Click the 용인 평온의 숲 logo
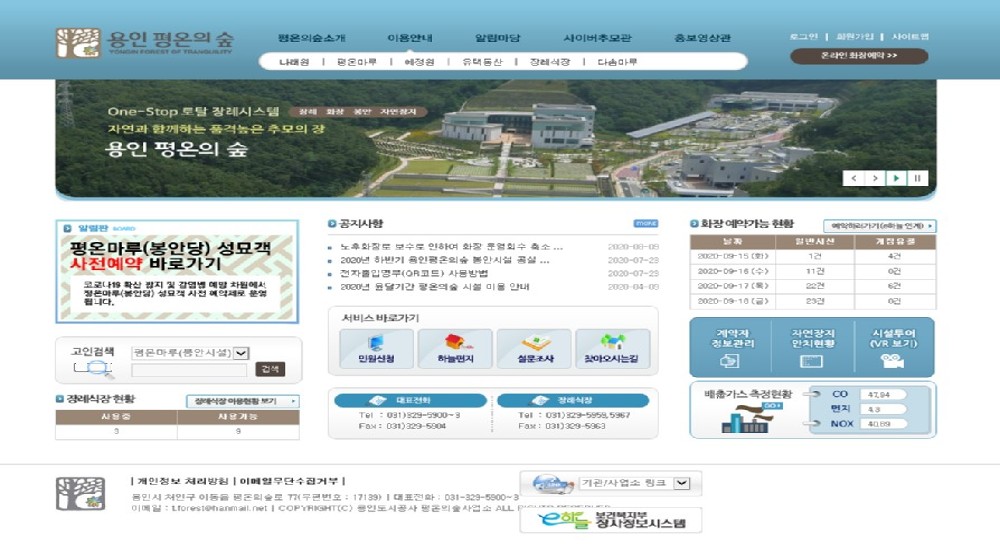 click(x=145, y=43)
